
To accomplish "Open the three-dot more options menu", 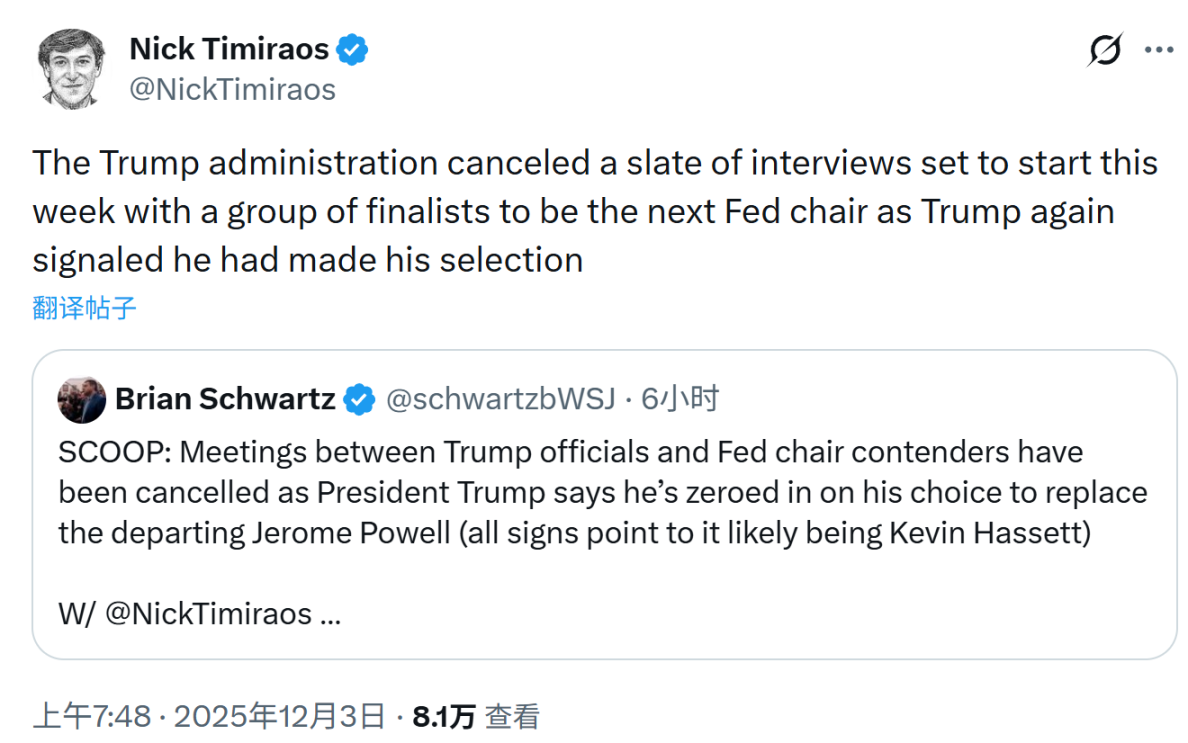I will (1159, 48).
